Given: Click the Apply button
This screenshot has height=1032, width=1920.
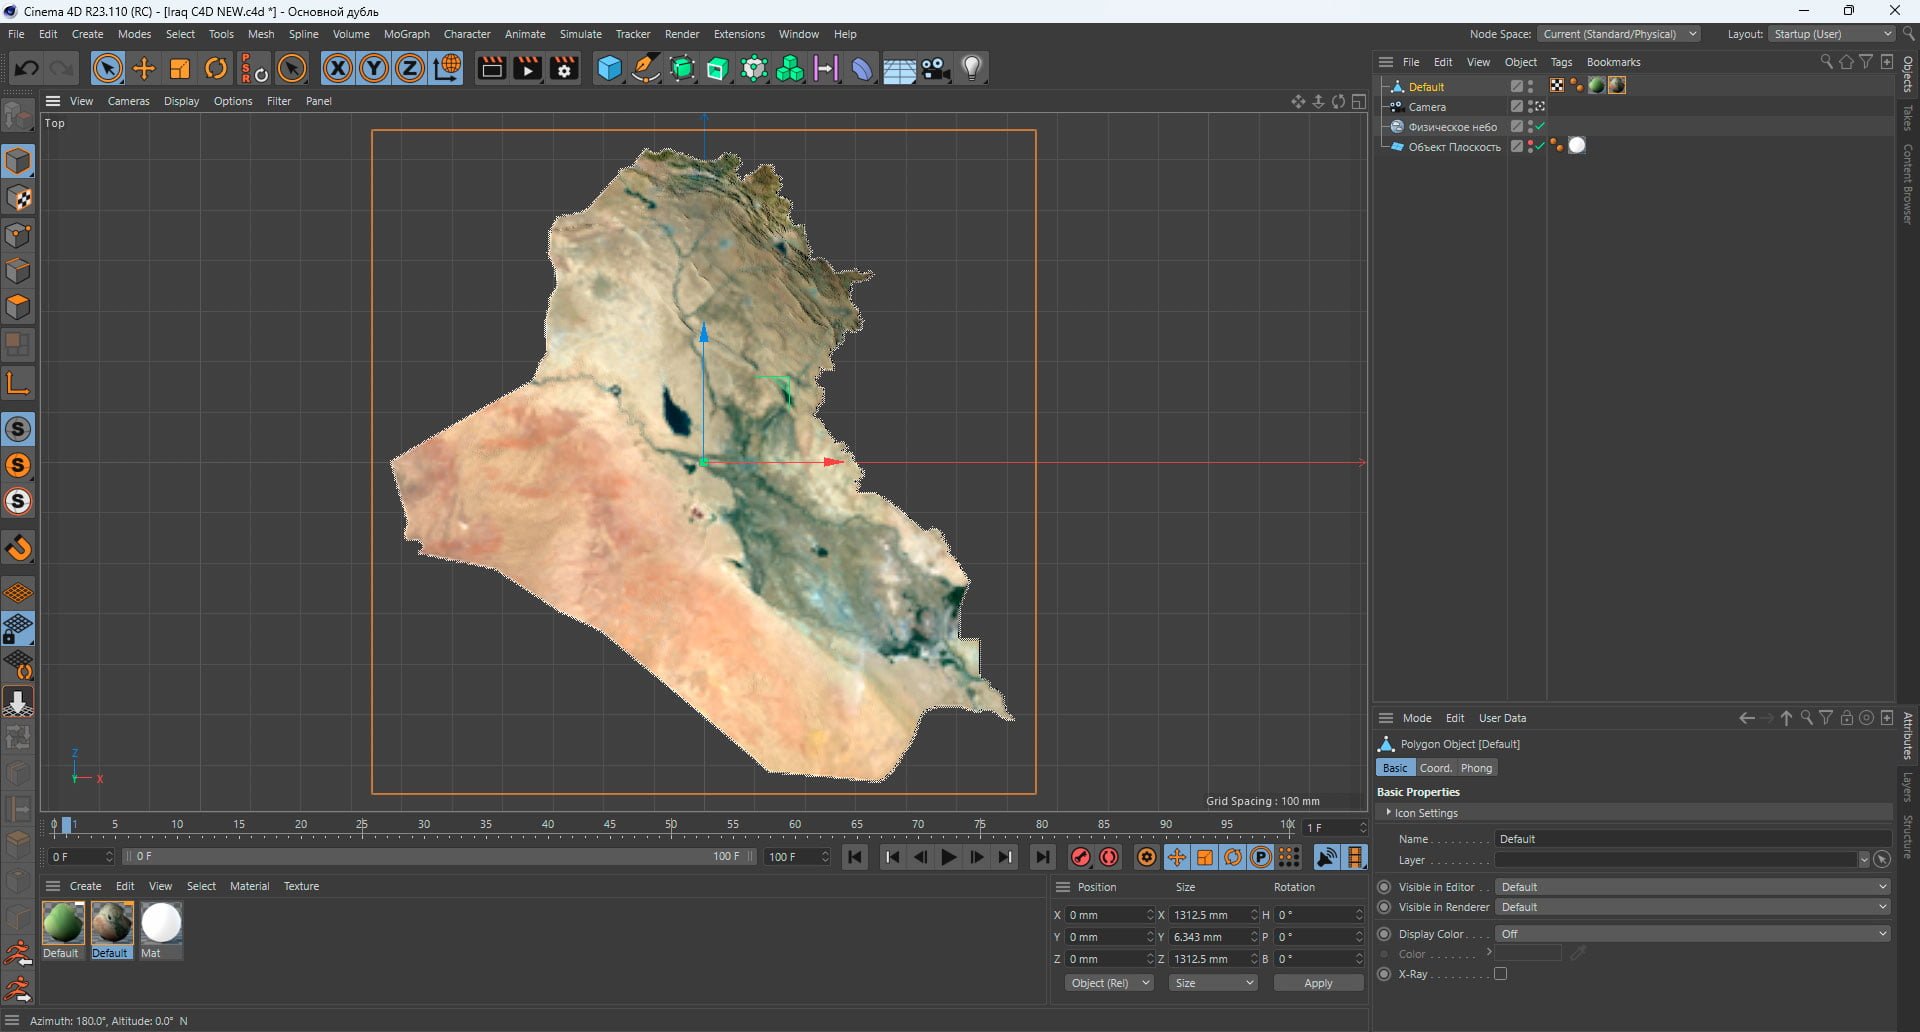Looking at the screenshot, I should coord(1318,983).
